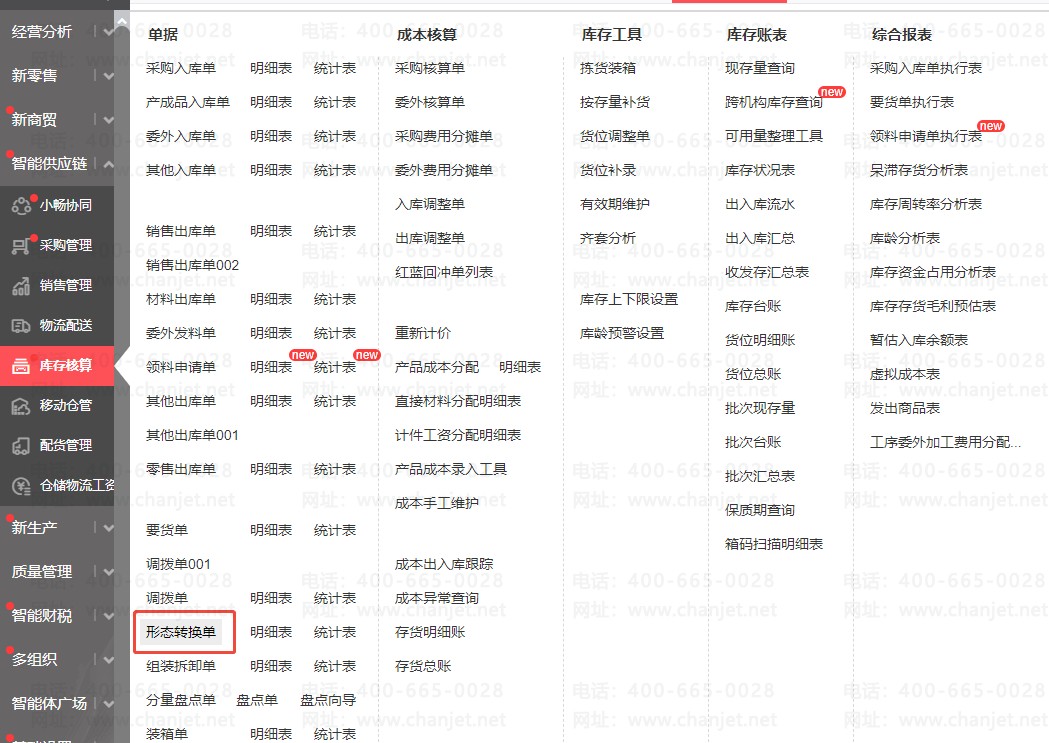
Task: Open the 拣货装箱 inventory tool
Action: (x=608, y=69)
